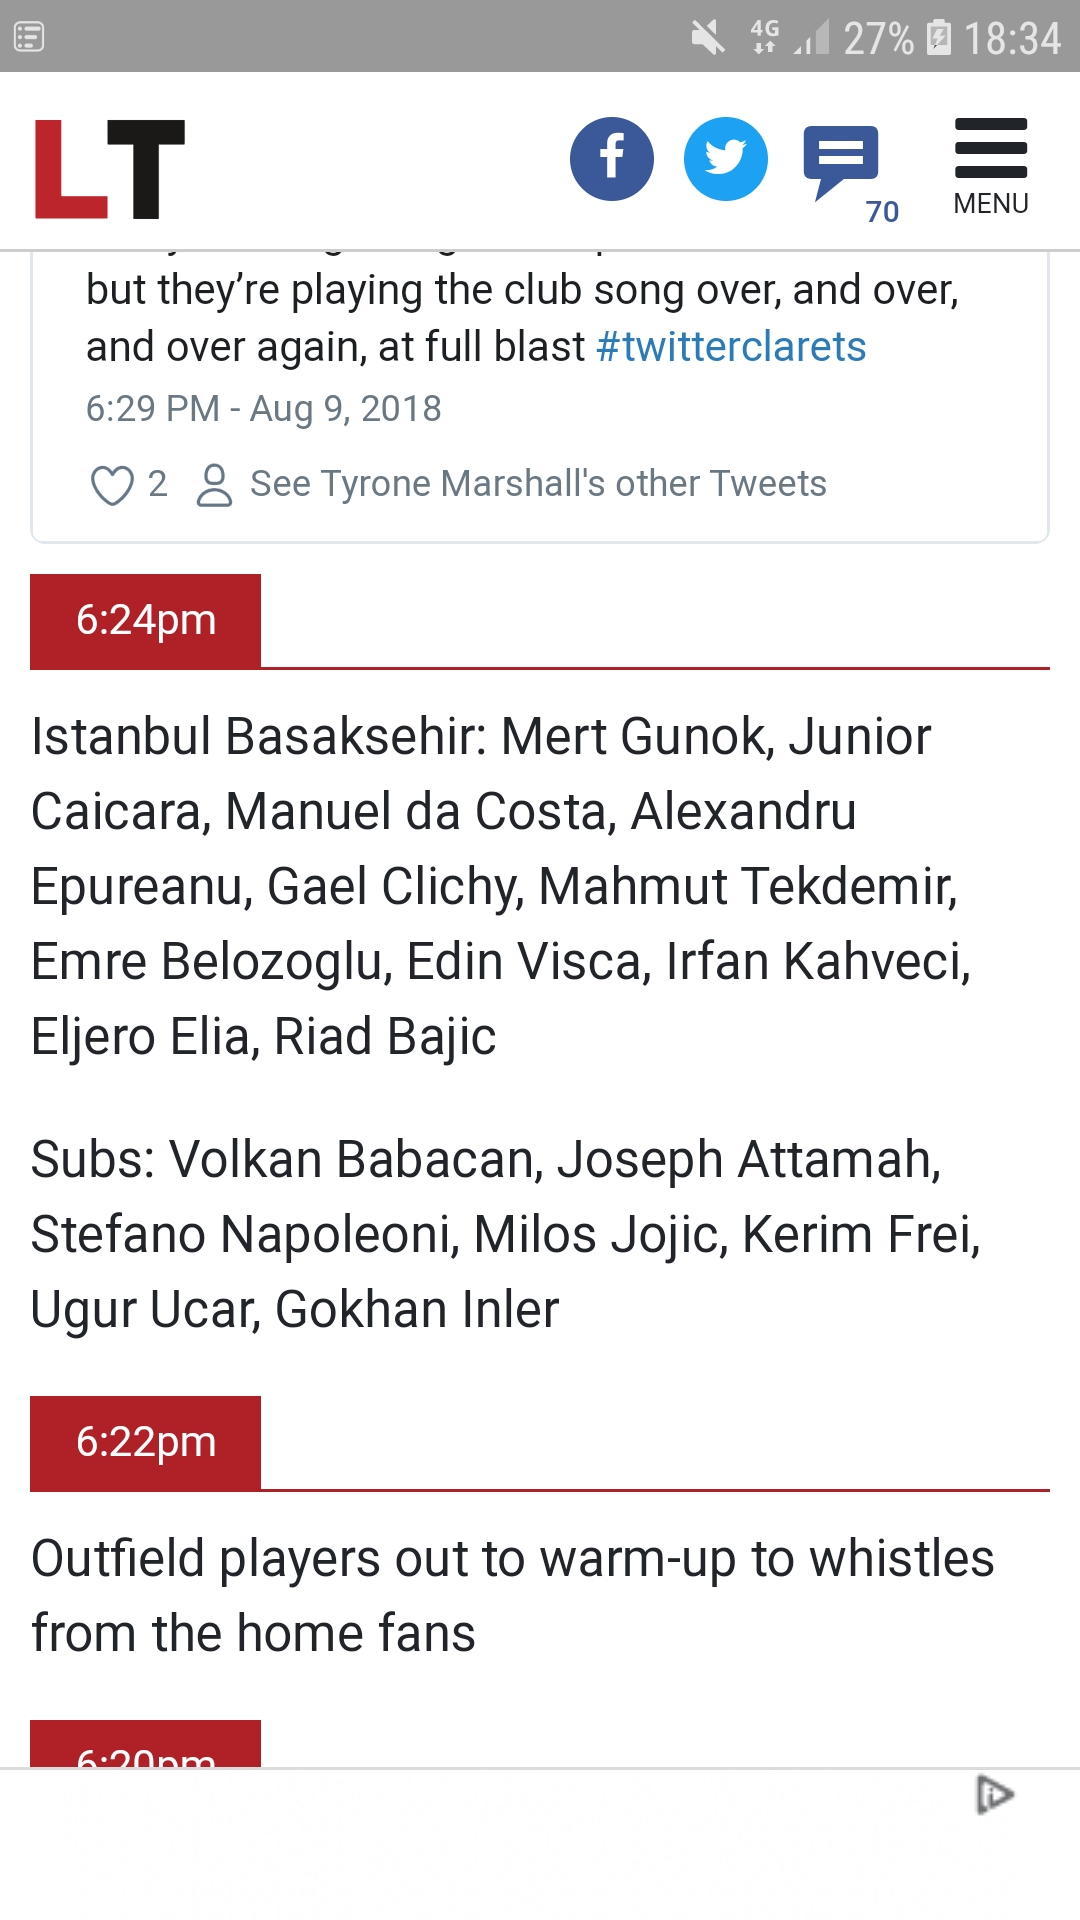Tap the Istanbul Basaksehir lineup paragraph
Screen dimensions: 1080x1920
pyautogui.click(x=500, y=886)
